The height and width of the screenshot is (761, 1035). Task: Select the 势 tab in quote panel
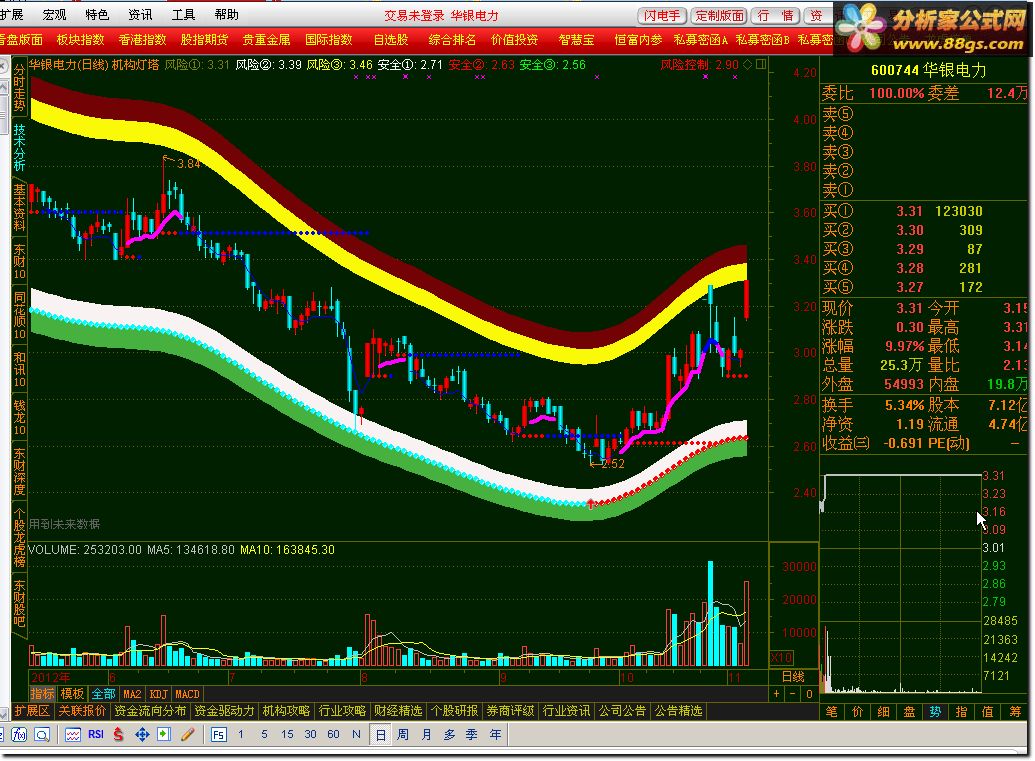pos(935,711)
